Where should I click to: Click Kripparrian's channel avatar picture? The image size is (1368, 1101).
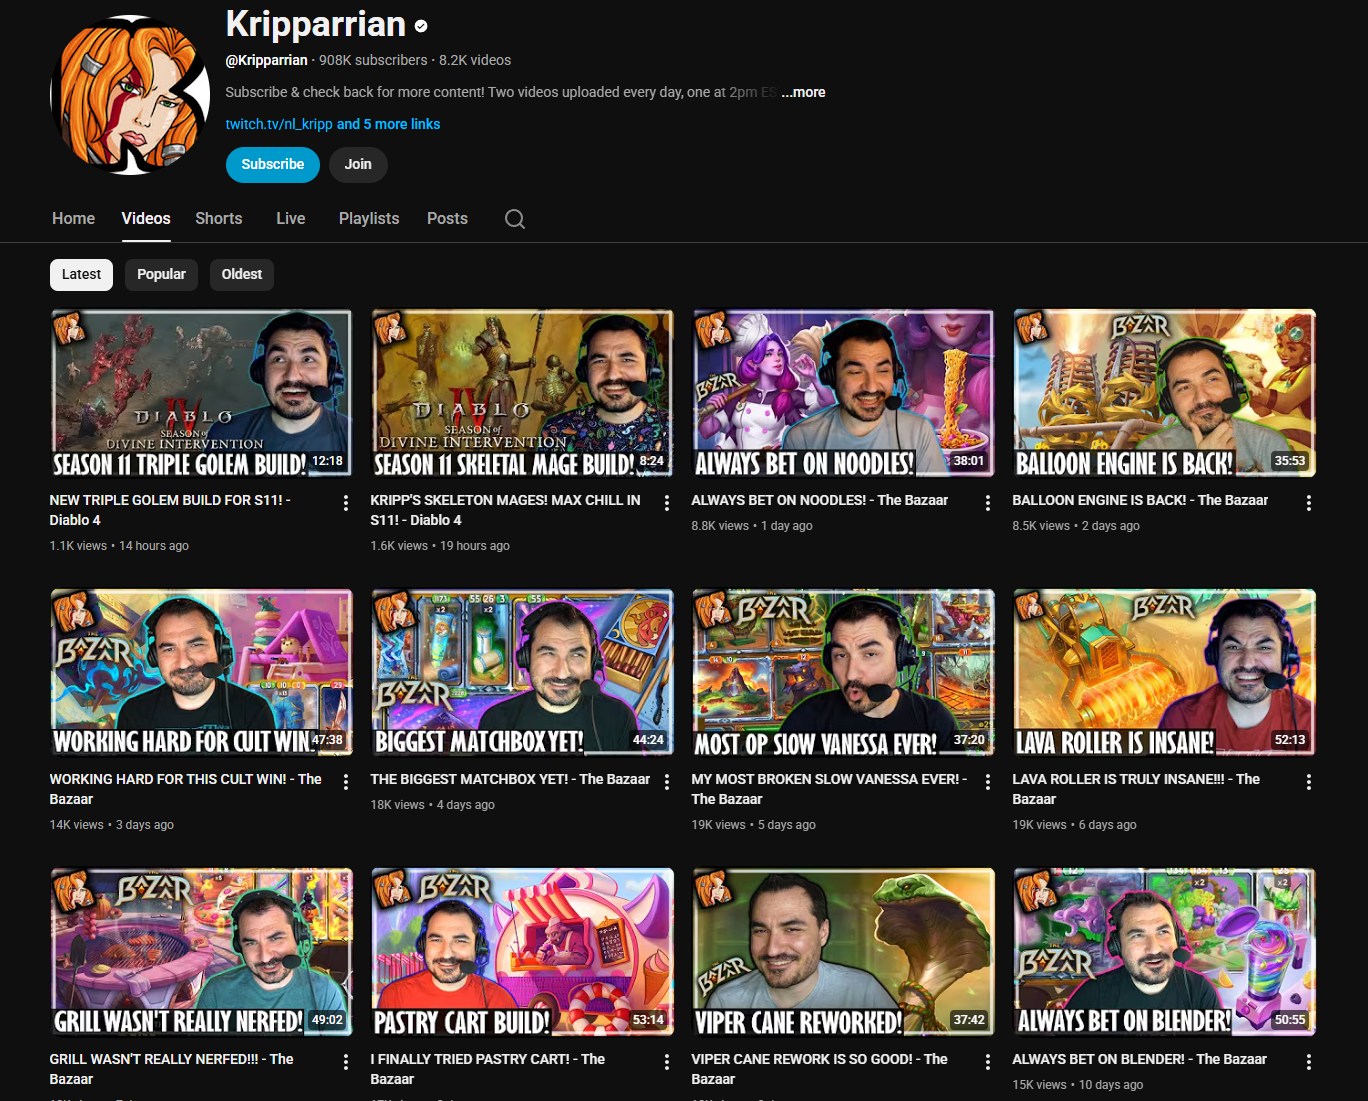130,95
